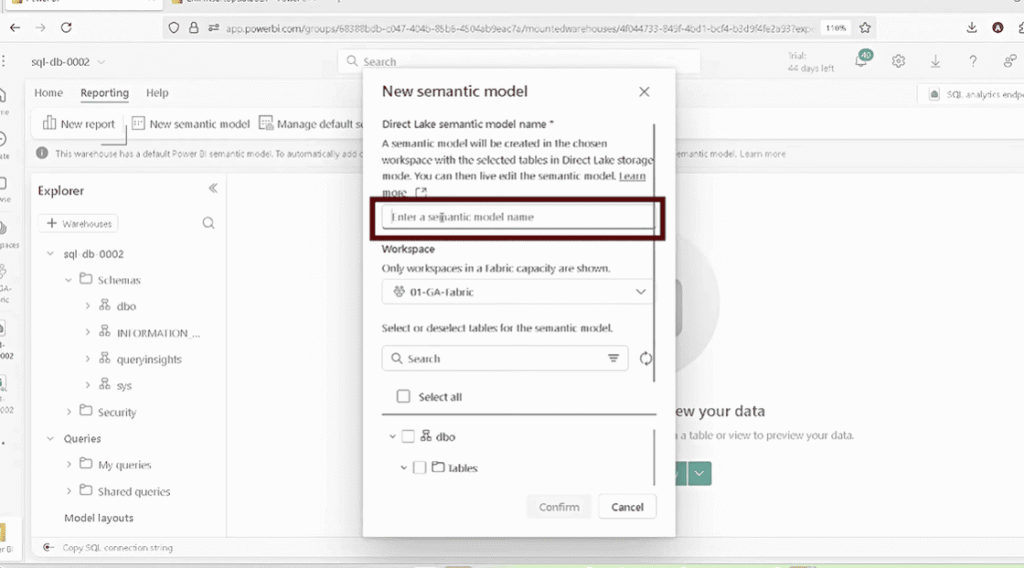The image size is (1024, 568).
Task: Click the browser forward arrow
Action: [x=40, y=27]
